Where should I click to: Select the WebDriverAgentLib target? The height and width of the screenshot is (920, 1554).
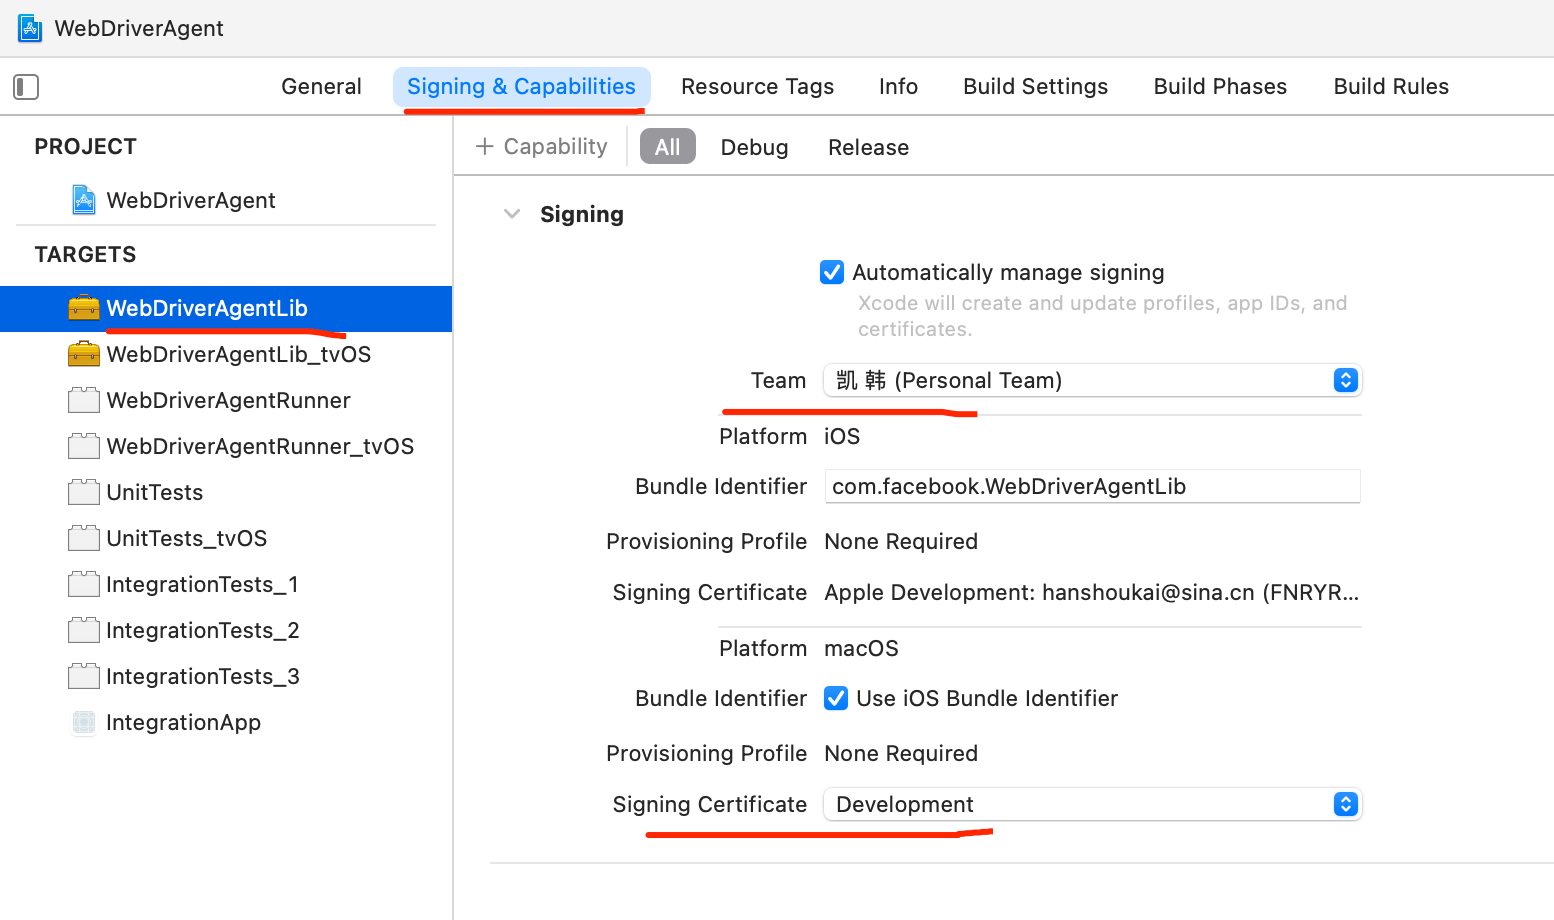[226, 308]
